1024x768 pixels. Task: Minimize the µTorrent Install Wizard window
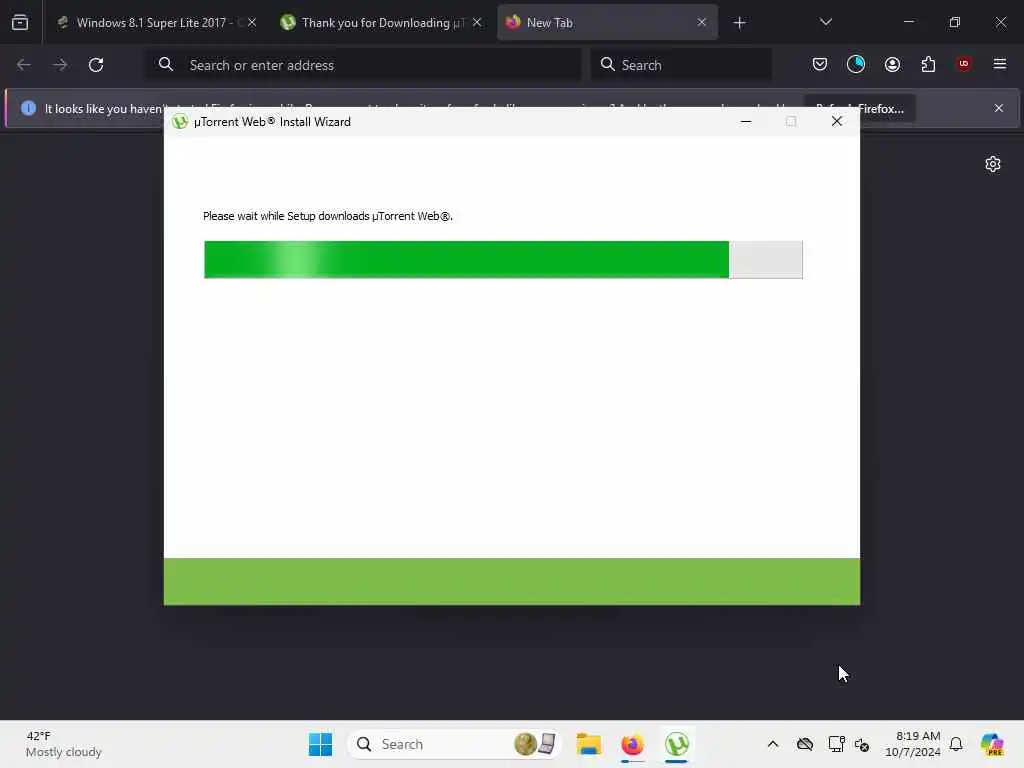[746, 121]
